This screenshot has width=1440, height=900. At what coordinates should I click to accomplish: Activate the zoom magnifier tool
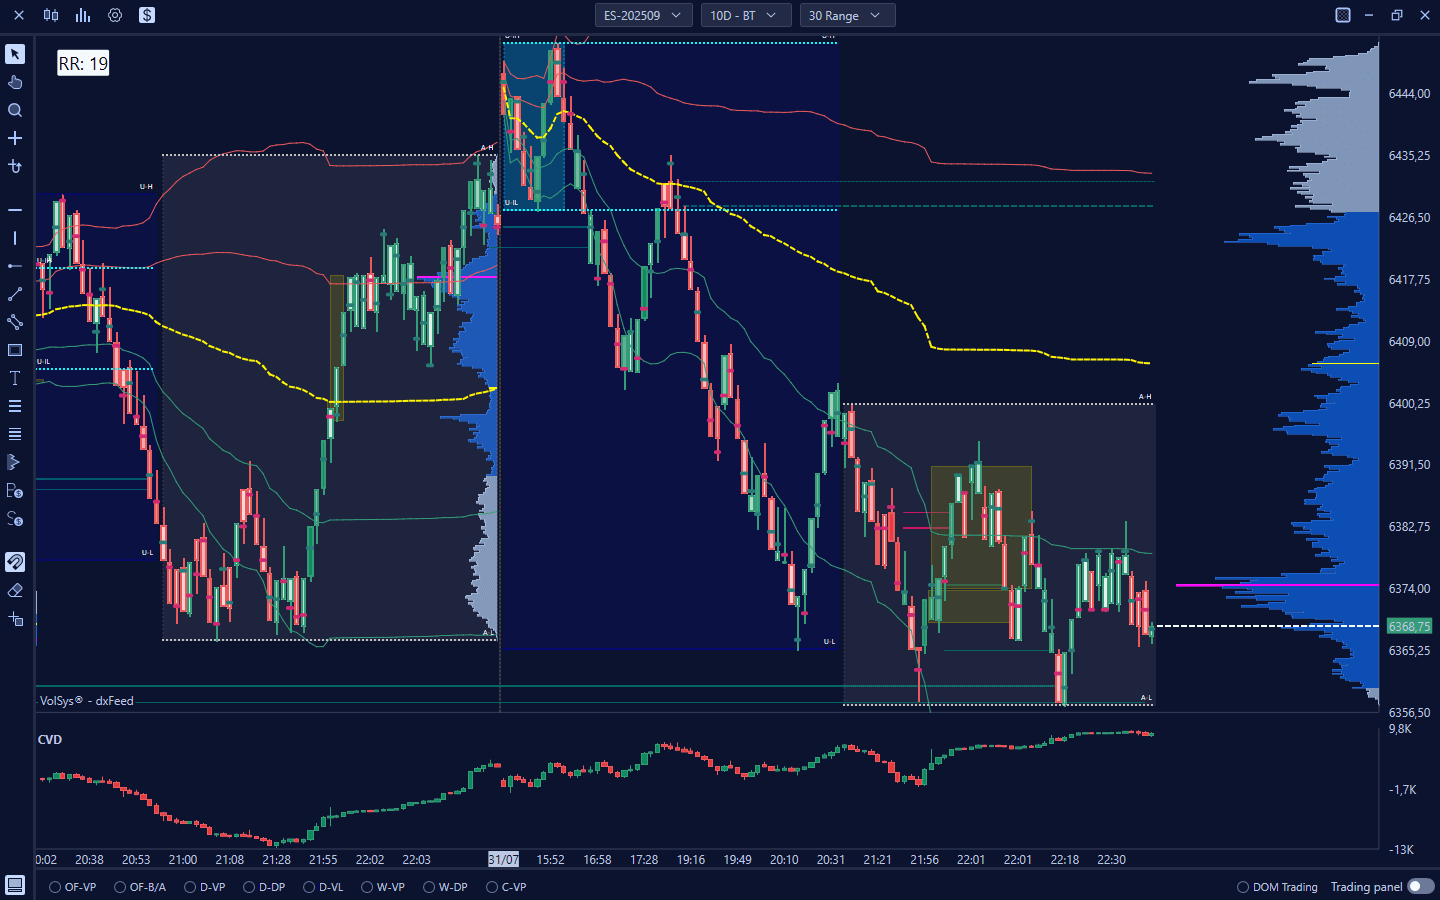15,110
